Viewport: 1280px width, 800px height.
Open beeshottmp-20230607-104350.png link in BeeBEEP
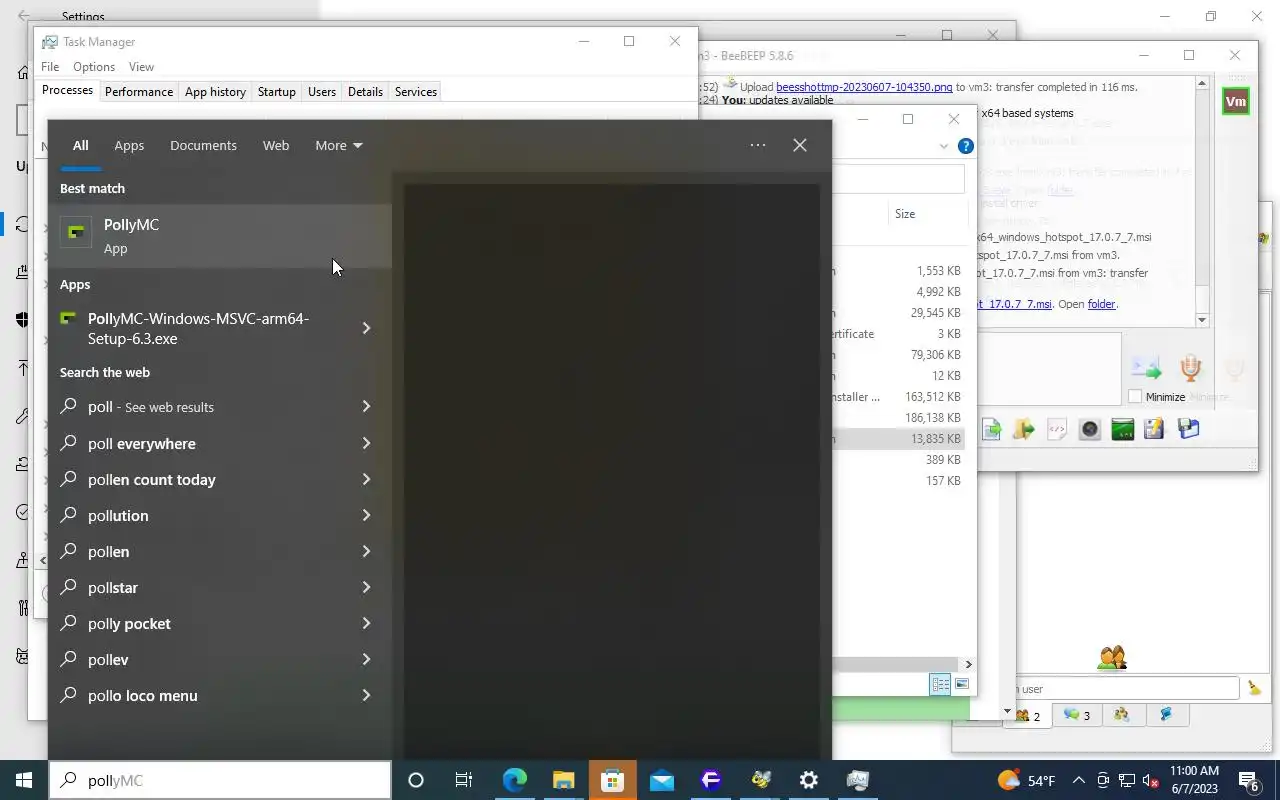click(864, 87)
